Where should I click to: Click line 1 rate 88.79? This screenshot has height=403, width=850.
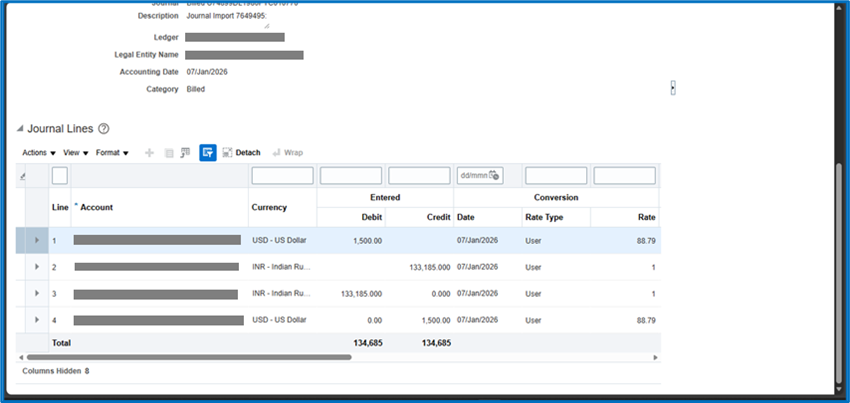click(x=646, y=241)
